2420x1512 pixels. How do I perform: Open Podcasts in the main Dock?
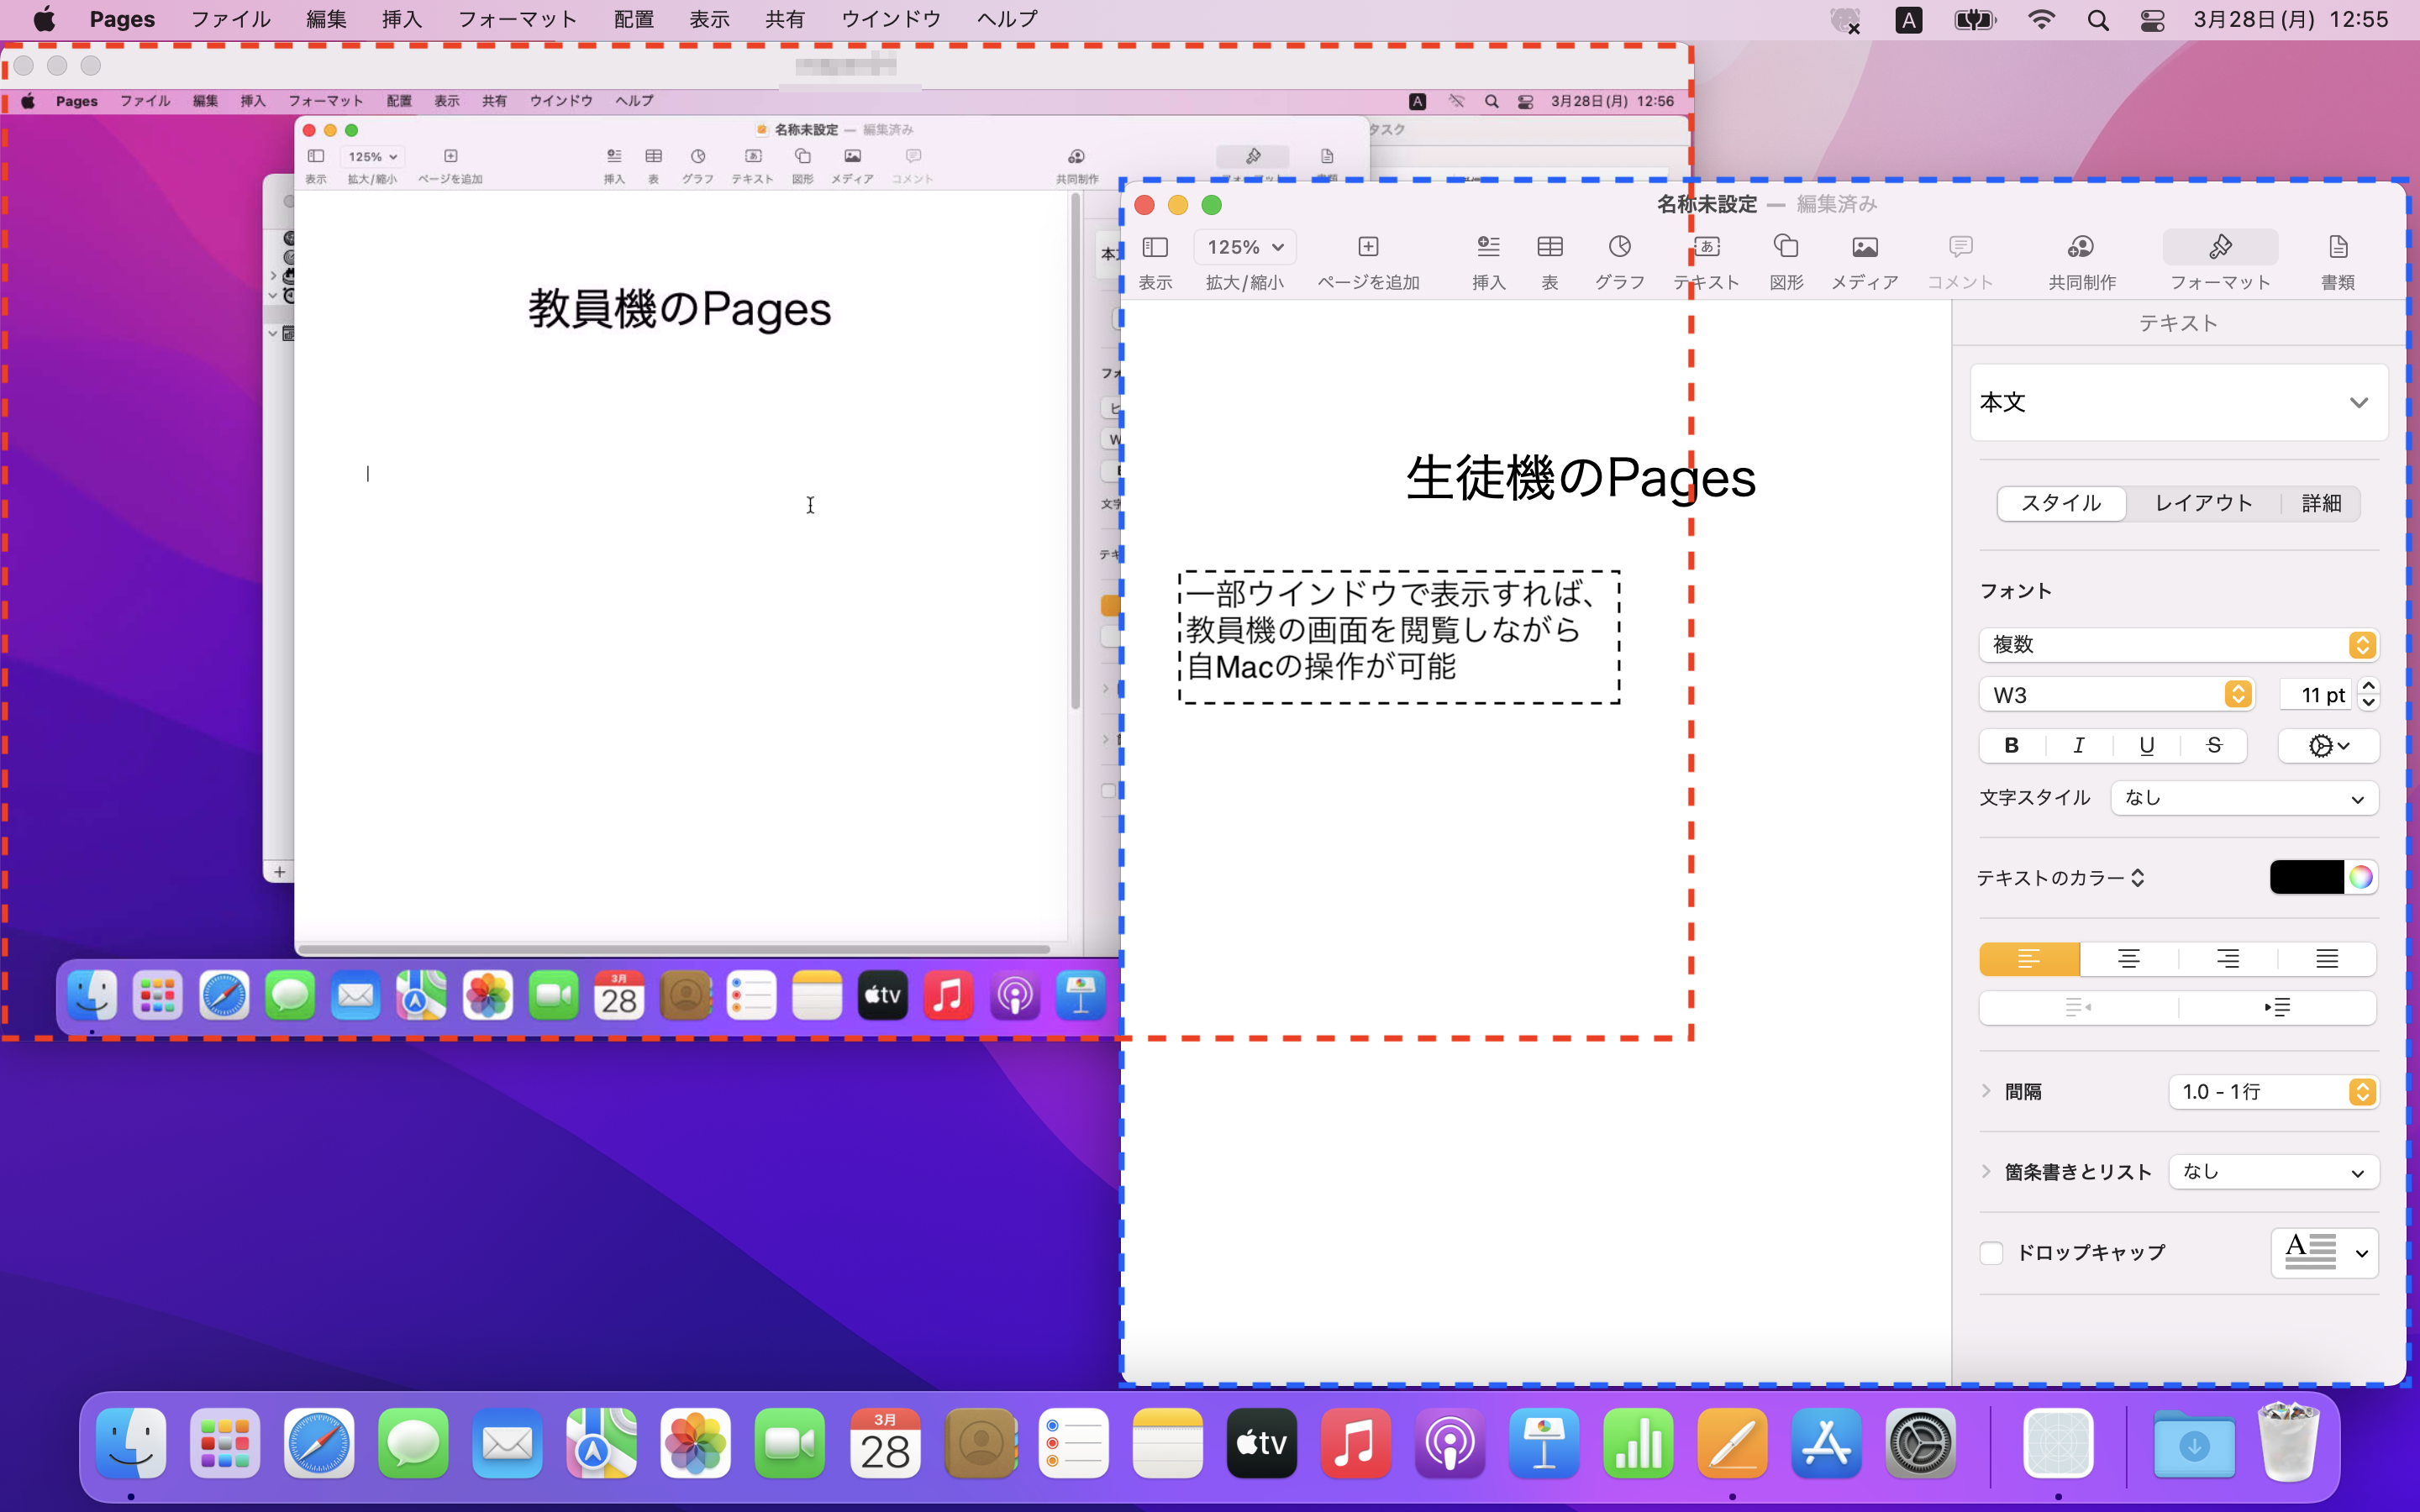click(1450, 1443)
